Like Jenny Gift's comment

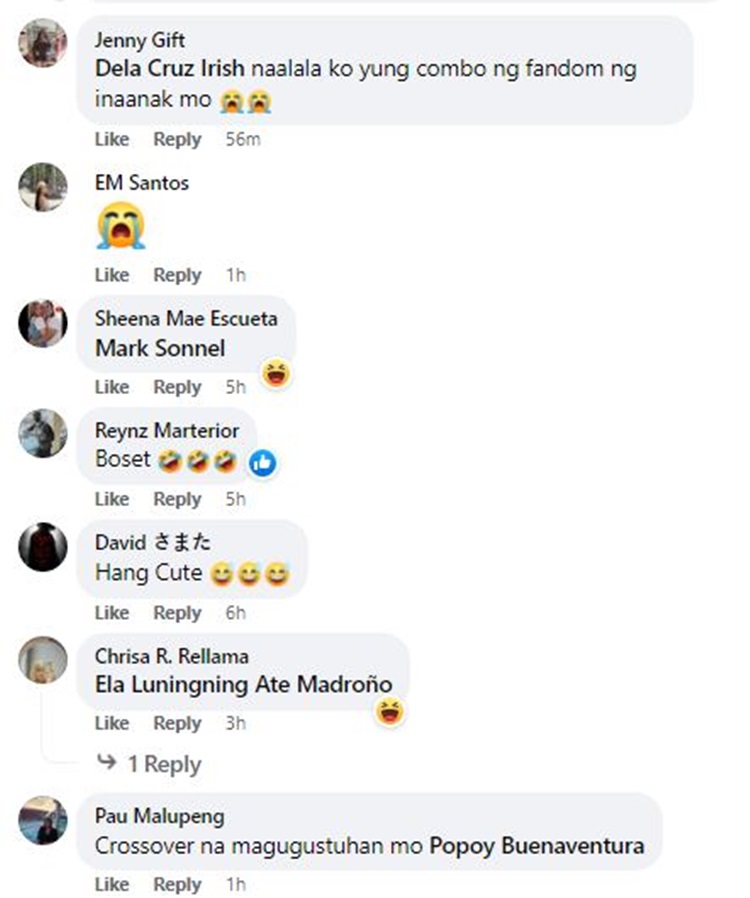pyautogui.click(x=112, y=139)
